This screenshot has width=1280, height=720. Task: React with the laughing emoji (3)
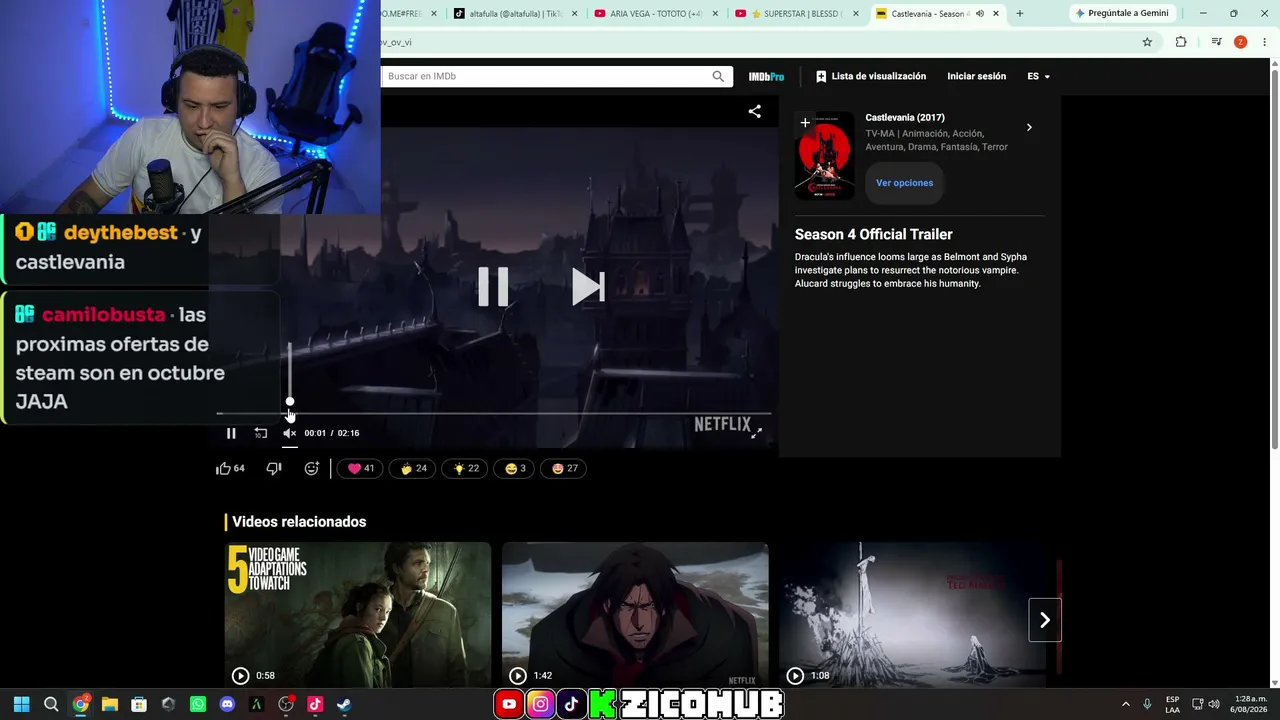(x=515, y=468)
